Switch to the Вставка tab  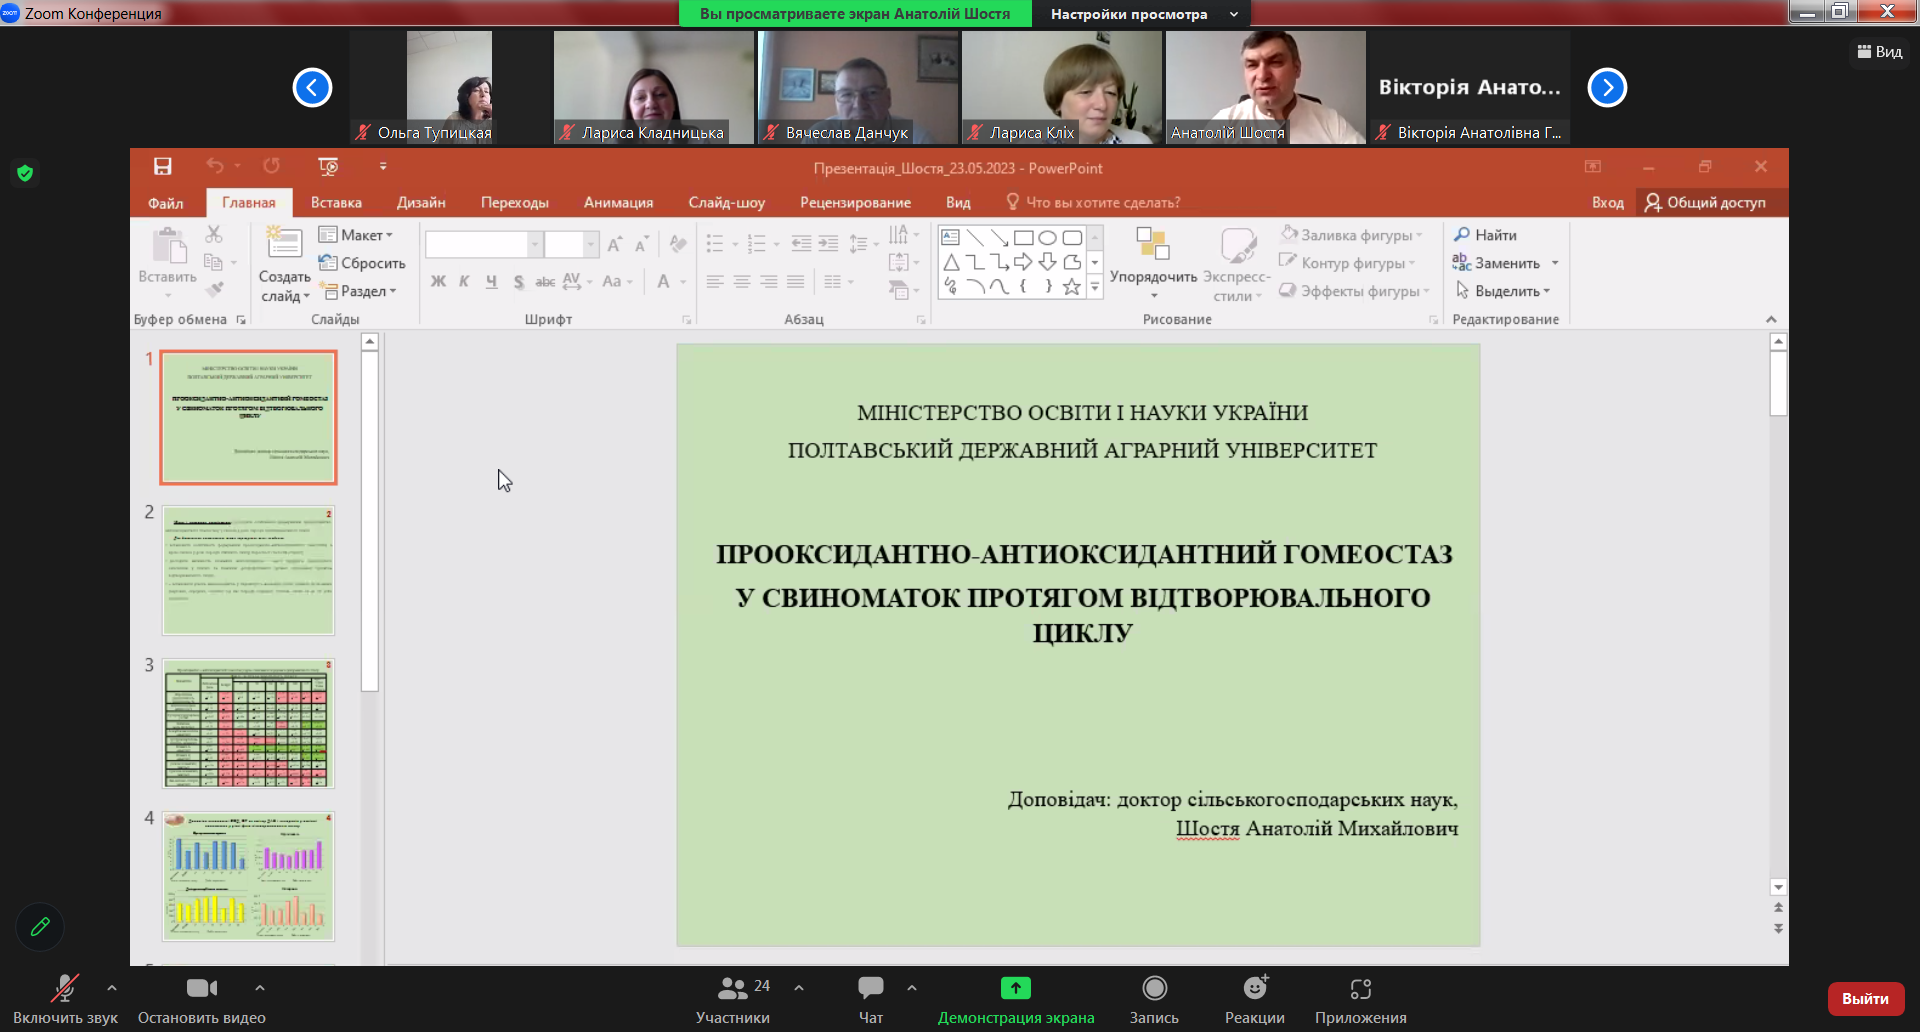click(x=336, y=202)
